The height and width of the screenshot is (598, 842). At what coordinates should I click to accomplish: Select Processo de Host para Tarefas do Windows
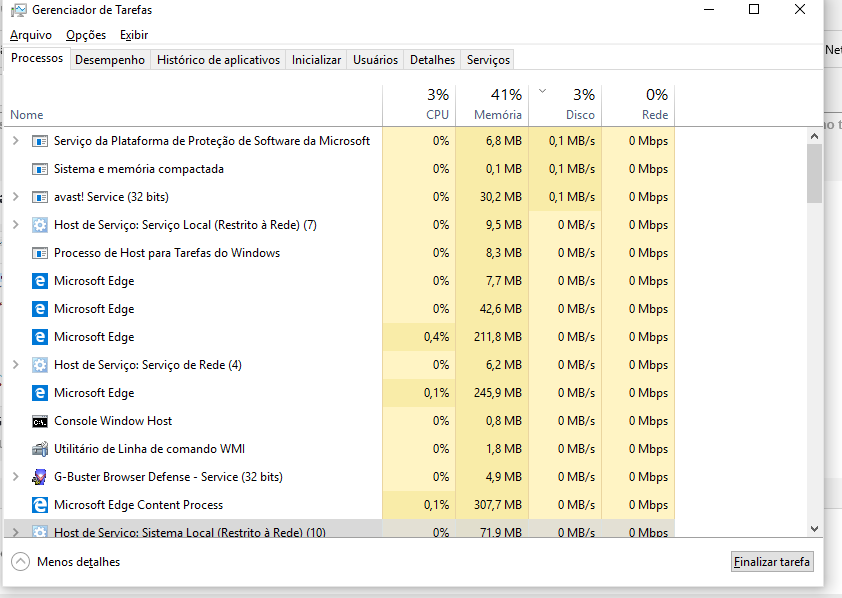167,253
